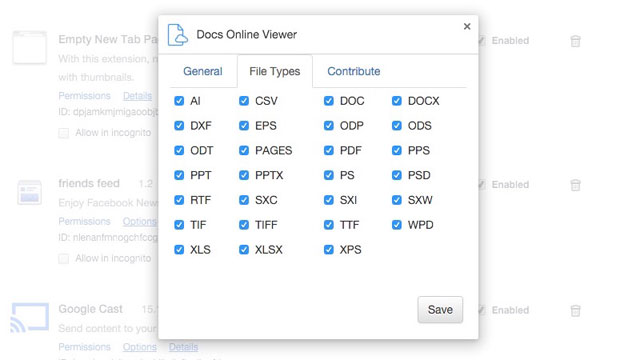Image resolution: width=640 pixels, height=360 pixels.
Task: Click the Docs Online Viewer logo icon
Action: 178,35
